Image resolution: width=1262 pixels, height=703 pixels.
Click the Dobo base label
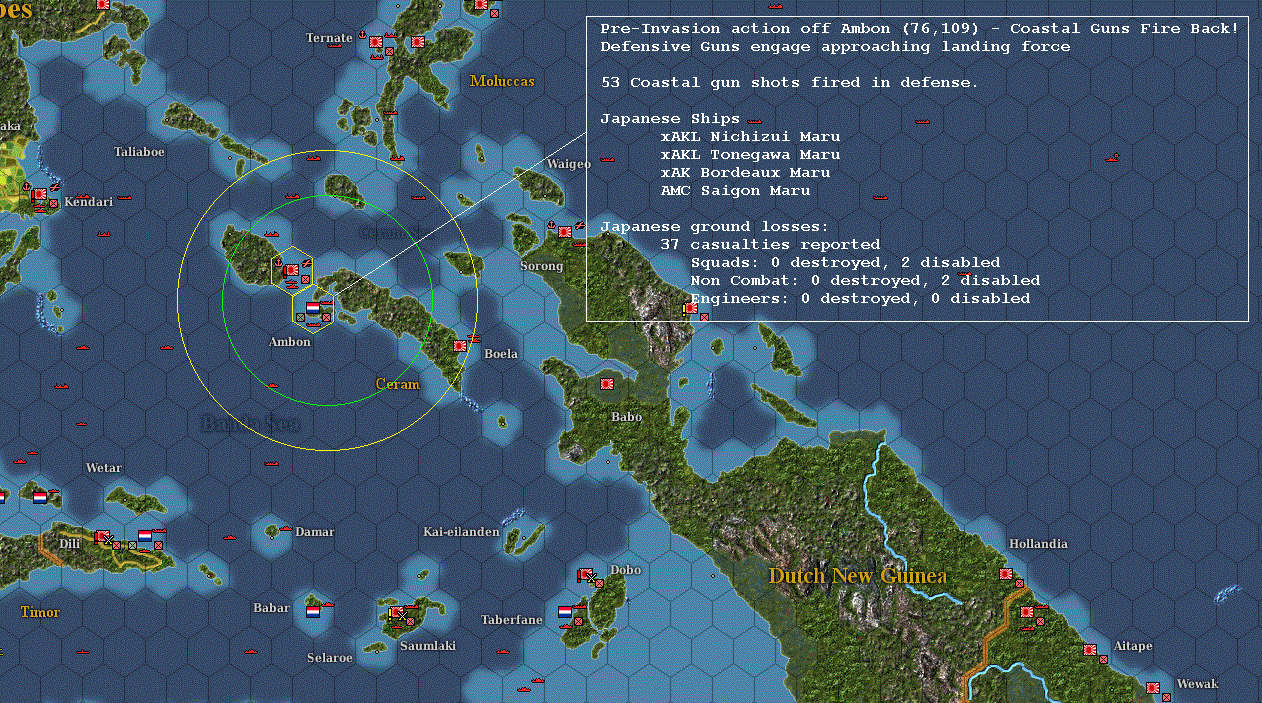(x=625, y=570)
